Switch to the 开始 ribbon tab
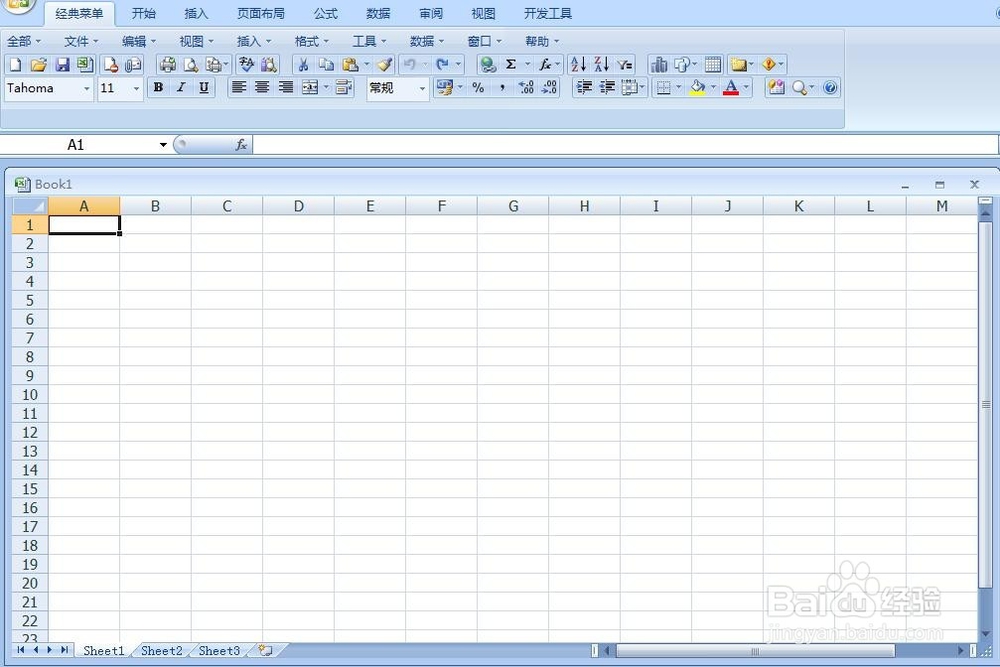Image resolution: width=1000 pixels, height=667 pixels. [x=143, y=13]
